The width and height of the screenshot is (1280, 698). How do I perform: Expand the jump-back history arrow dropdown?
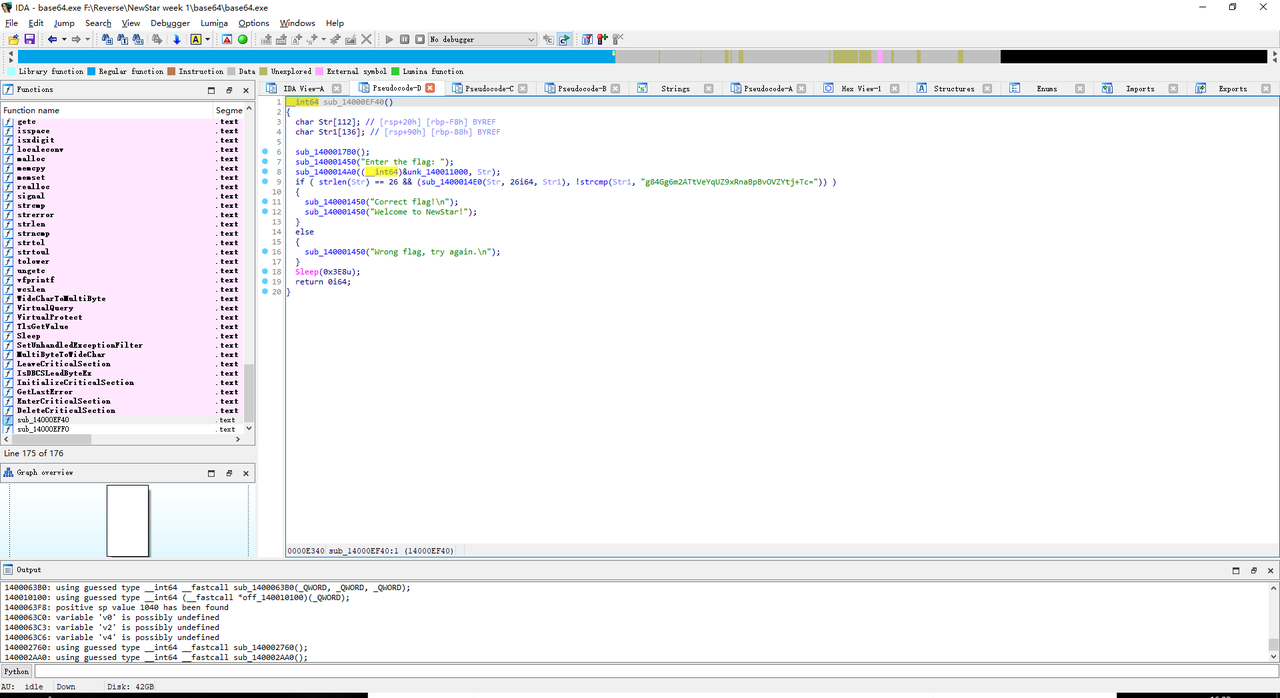pos(64,39)
